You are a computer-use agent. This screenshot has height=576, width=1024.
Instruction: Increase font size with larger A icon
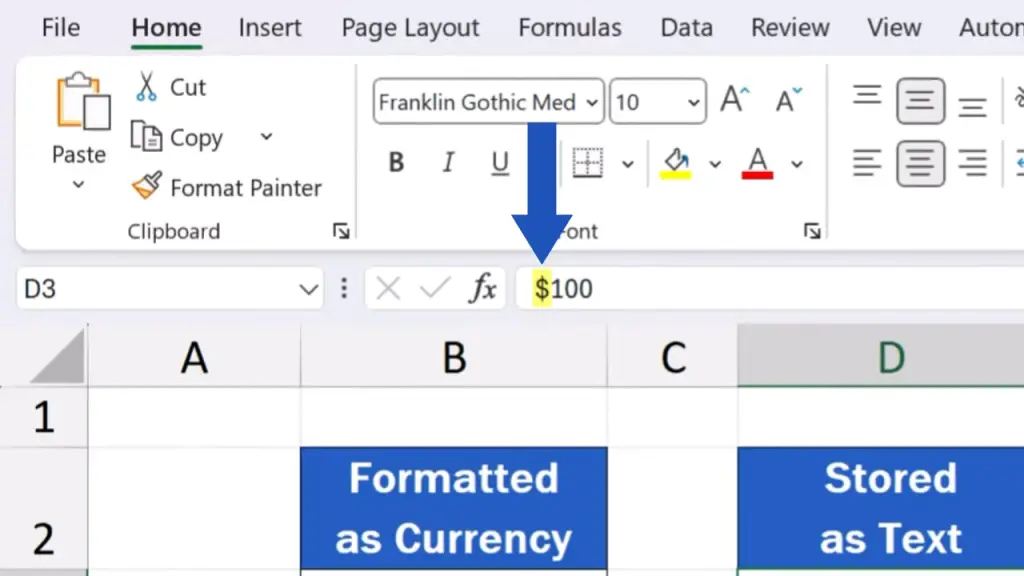(x=735, y=101)
